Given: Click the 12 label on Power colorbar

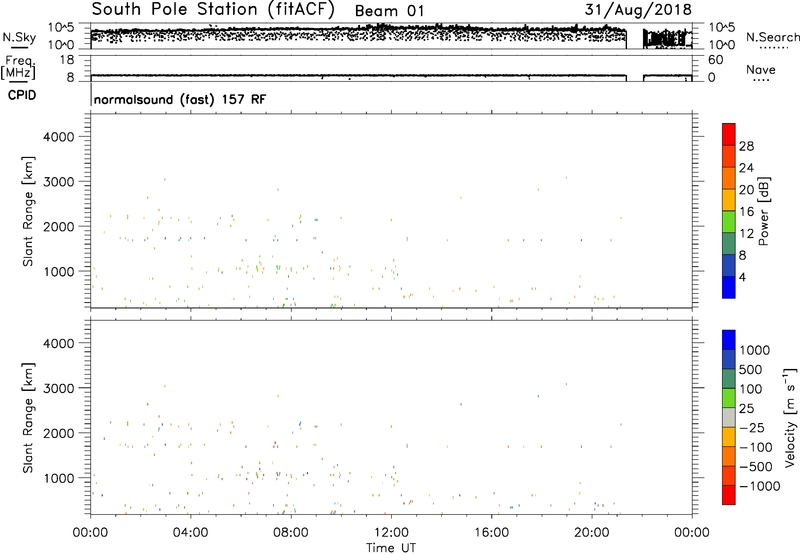Looking at the screenshot, I should coord(746,234).
